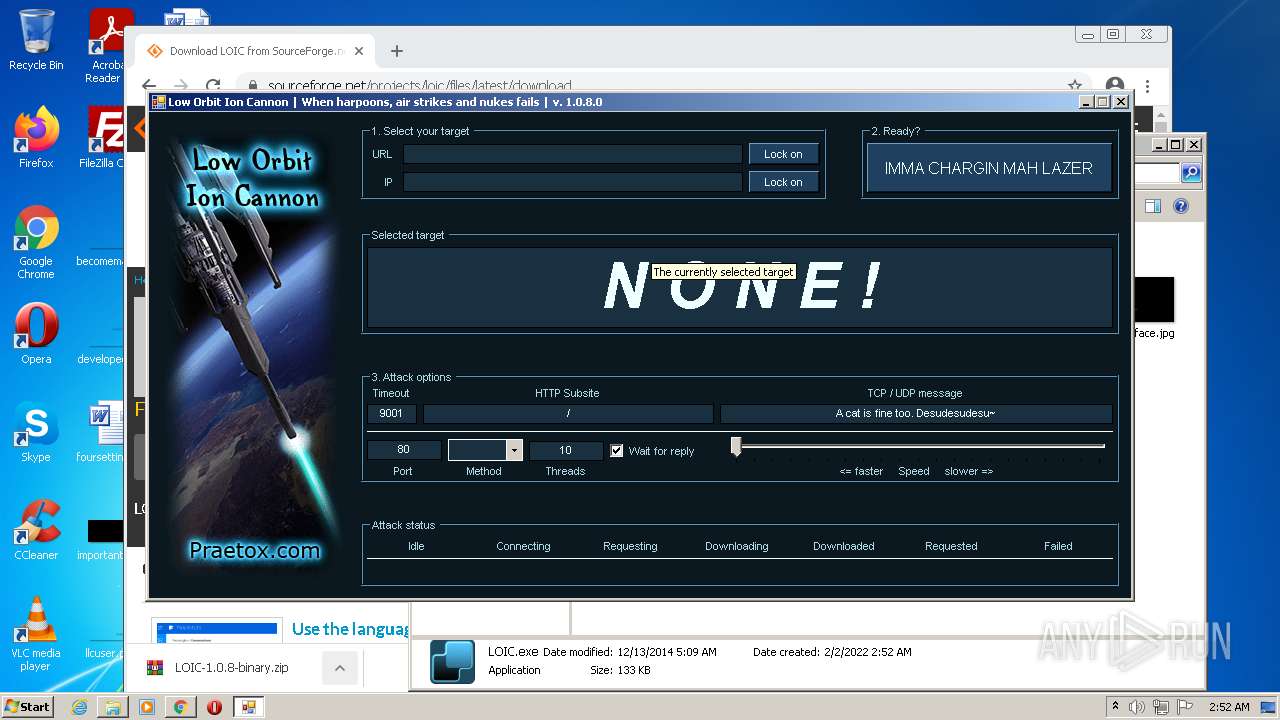The width and height of the screenshot is (1280, 720).
Task: Click the Praetox.com link in the LOIC banner
Action: (254, 550)
